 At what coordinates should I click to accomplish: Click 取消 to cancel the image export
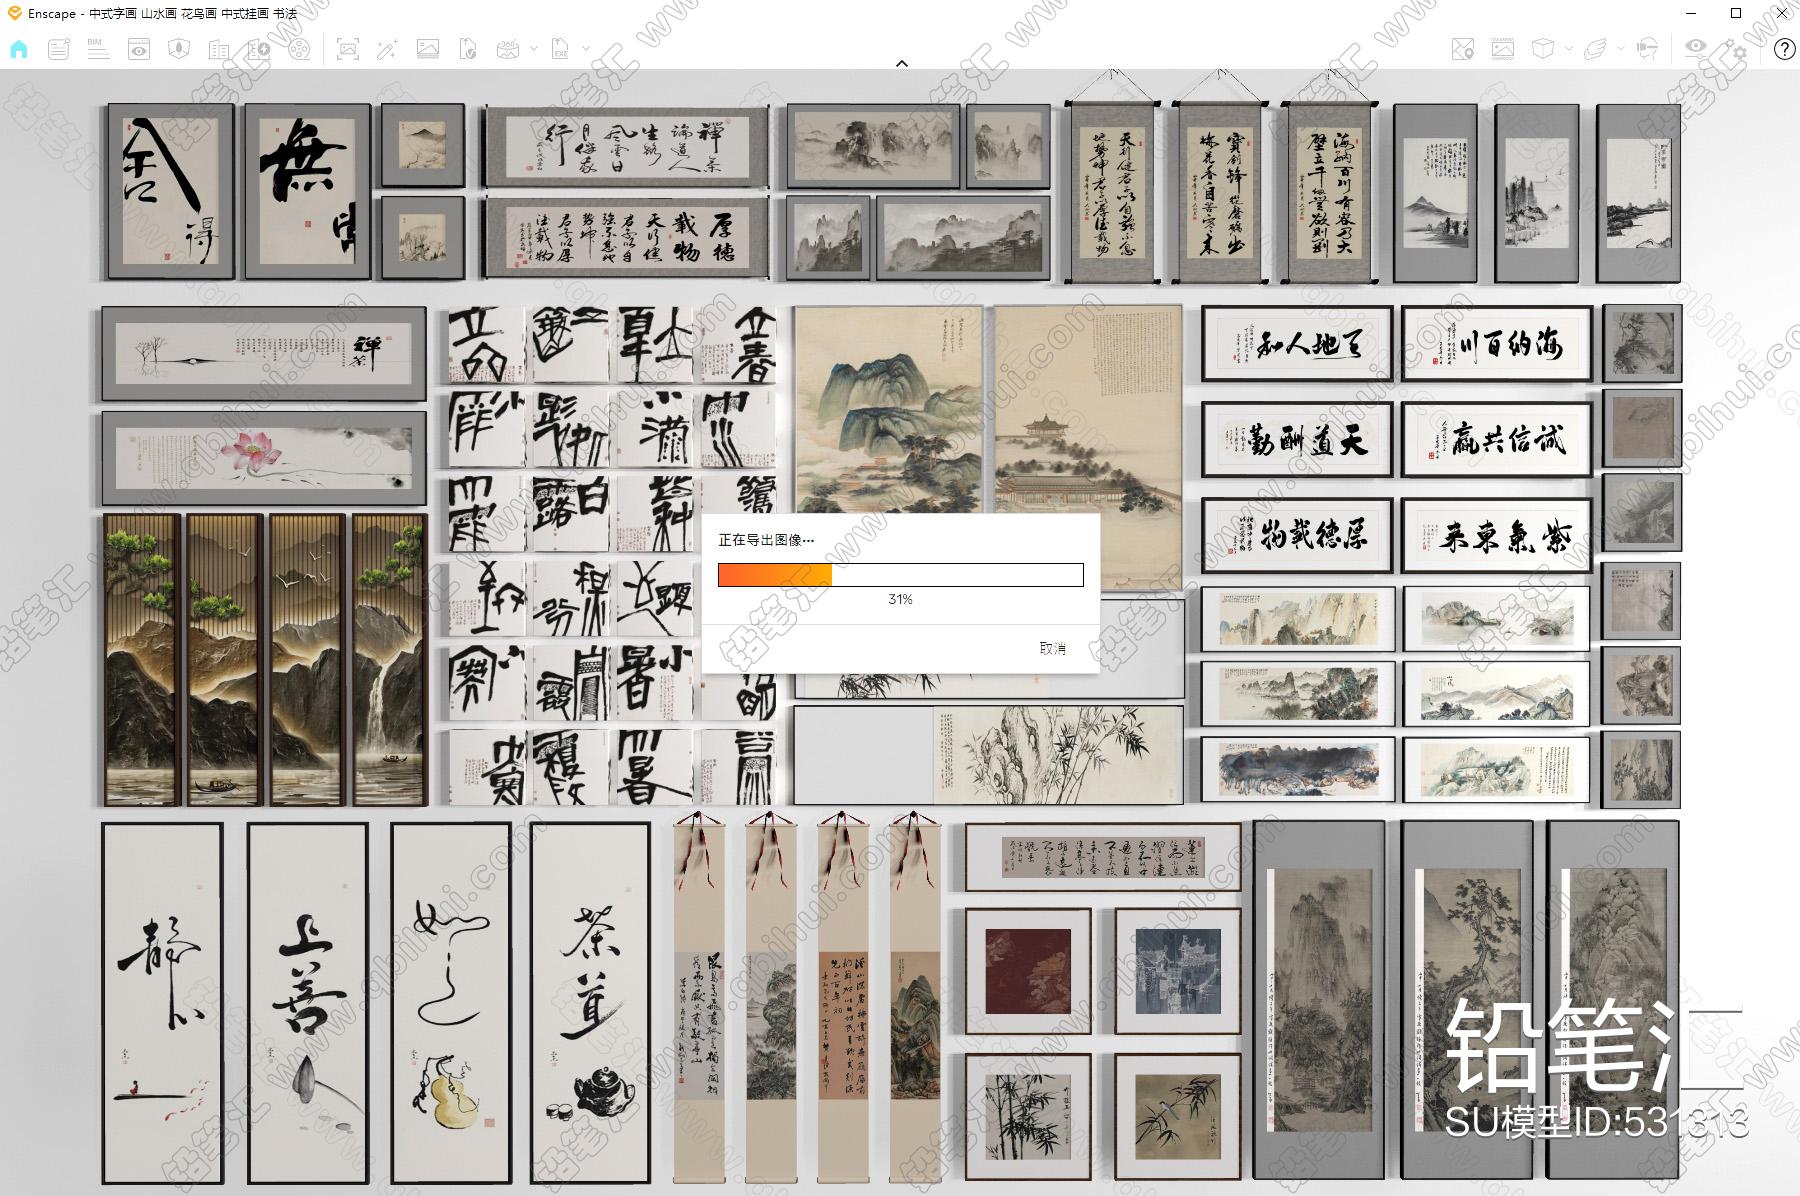[x=1052, y=648]
